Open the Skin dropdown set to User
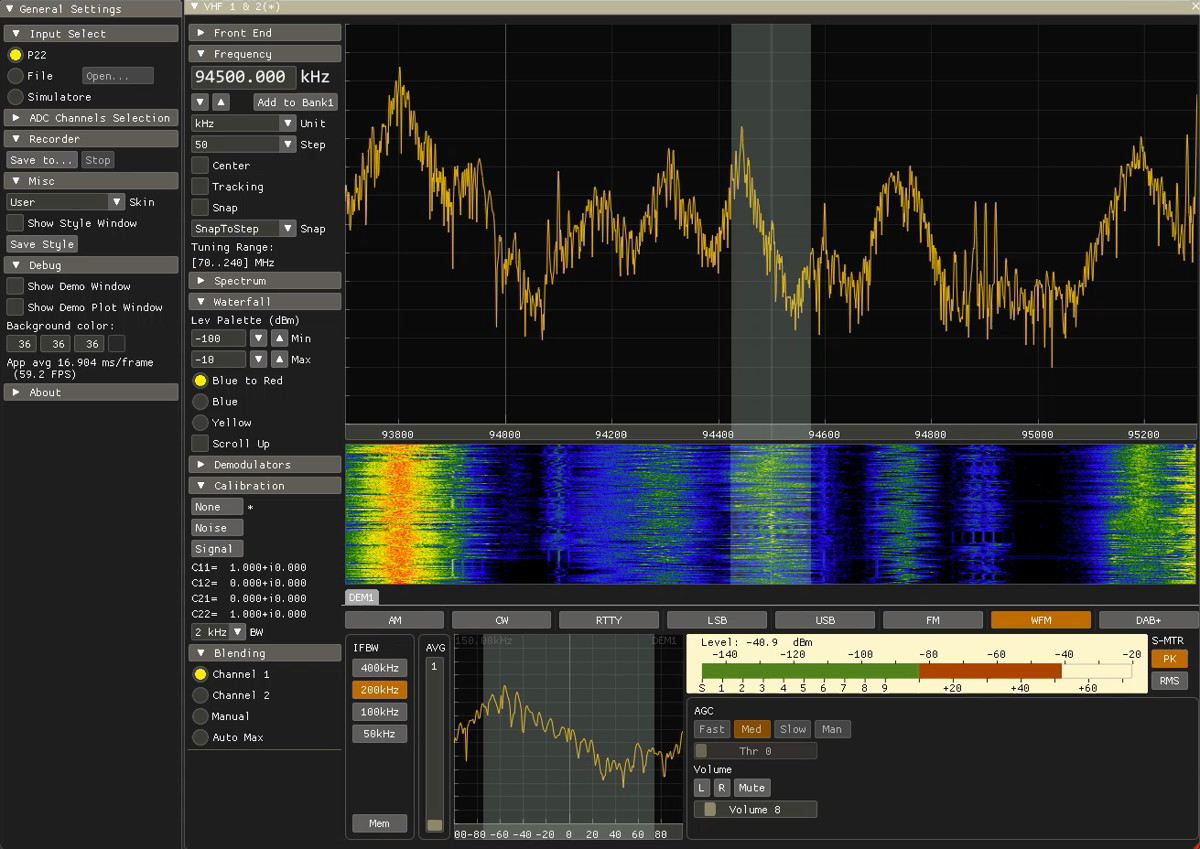This screenshot has width=1200, height=849. point(65,202)
